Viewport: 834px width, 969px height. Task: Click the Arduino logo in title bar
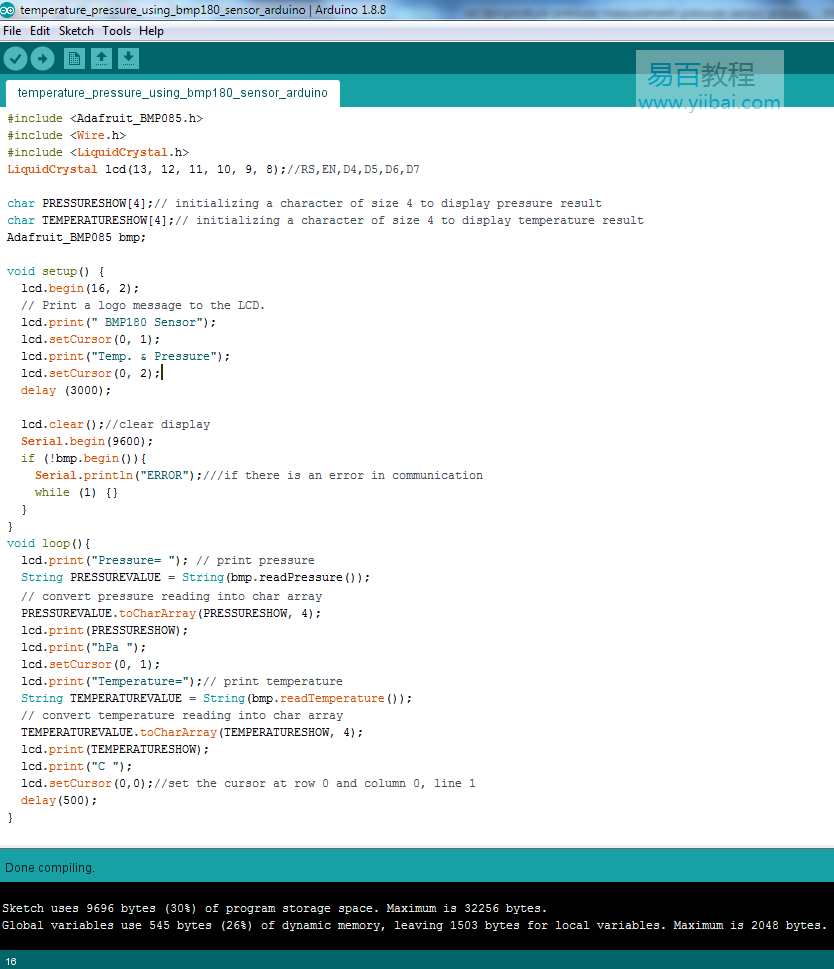[9, 10]
